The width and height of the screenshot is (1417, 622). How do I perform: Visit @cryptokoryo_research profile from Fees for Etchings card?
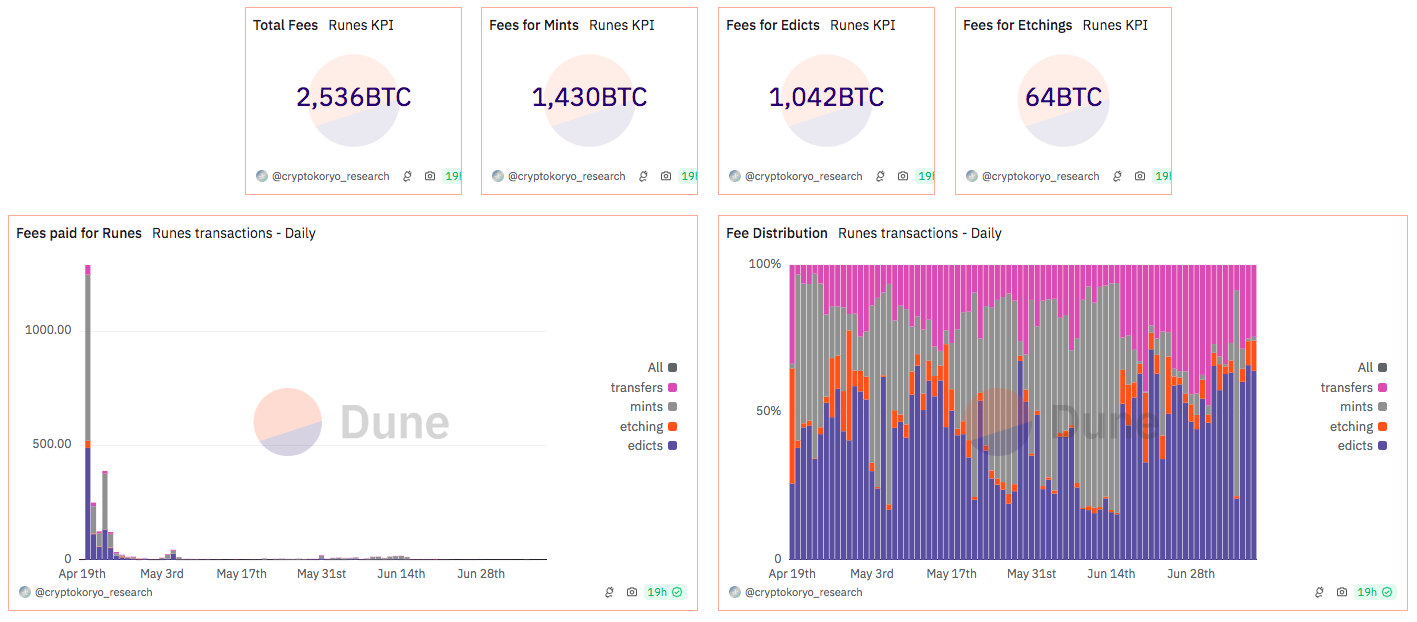[1041, 176]
